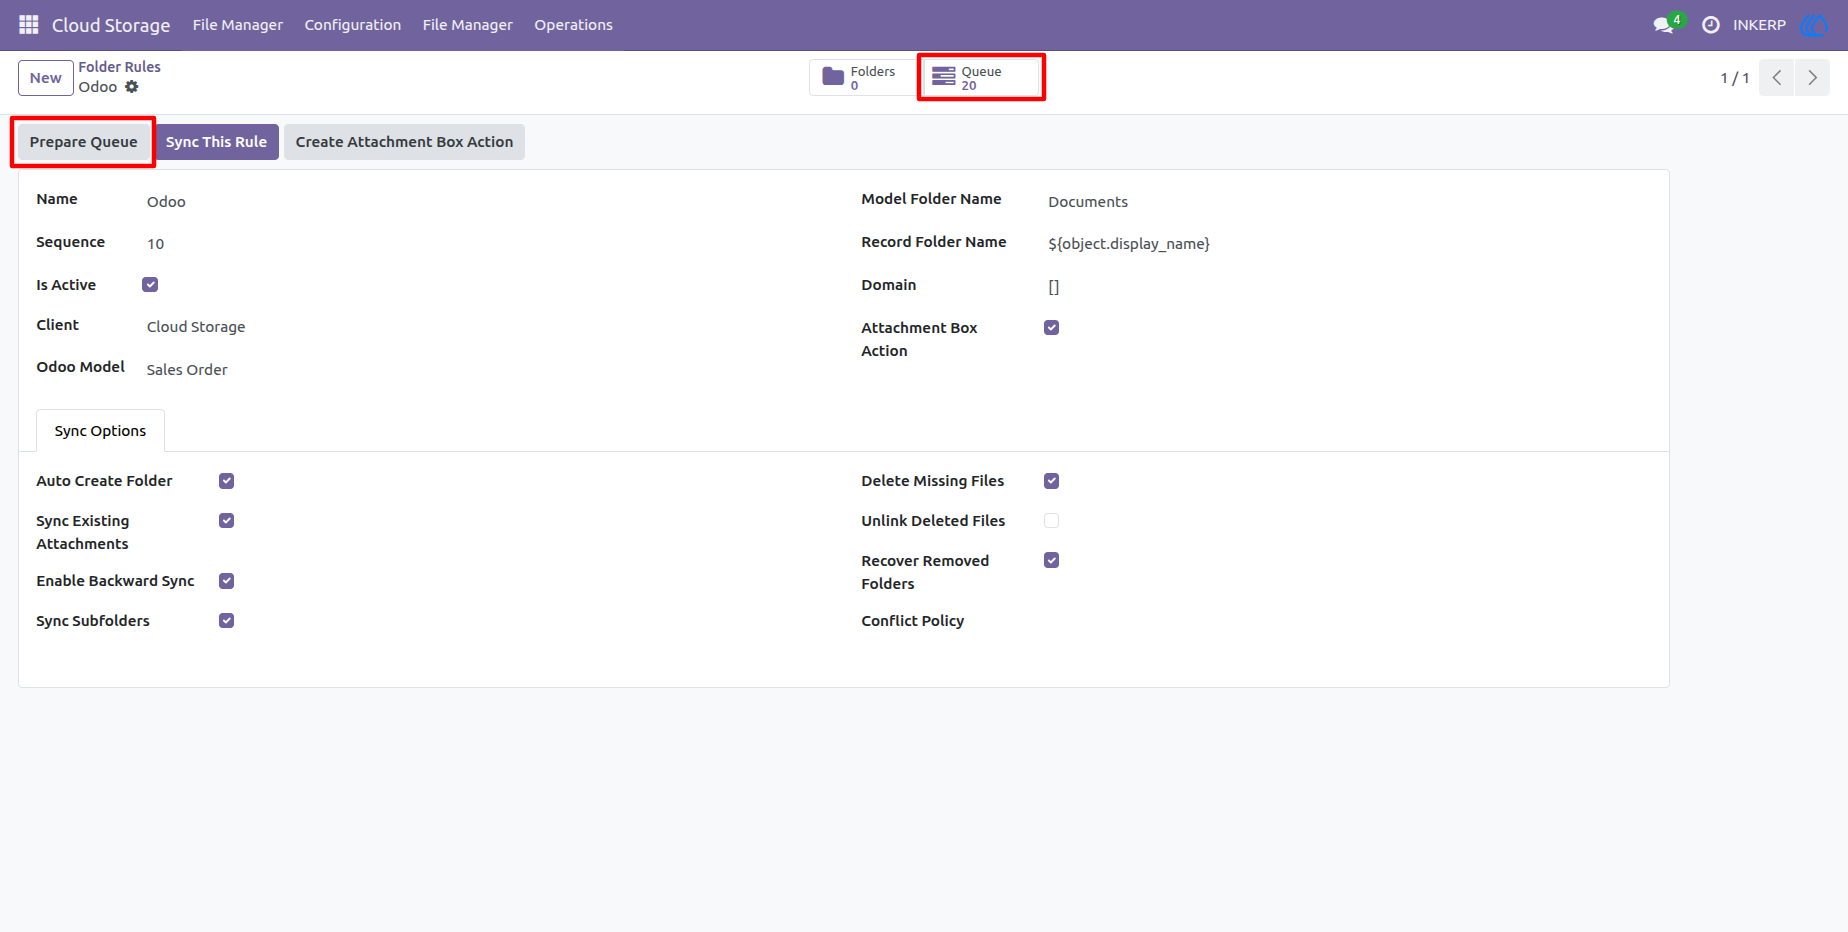
Task: Toggle the Is Active checkbox
Action: [x=150, y=285]
